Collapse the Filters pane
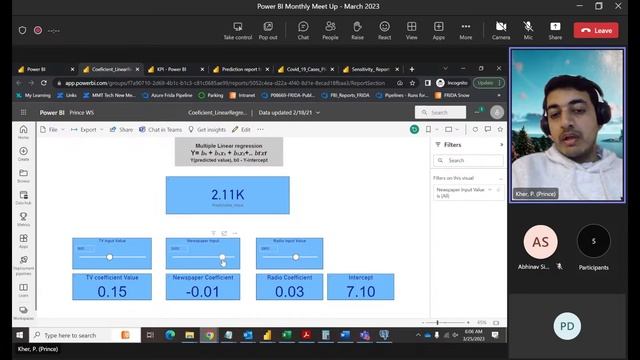640x360 pixels. [501, 144]
